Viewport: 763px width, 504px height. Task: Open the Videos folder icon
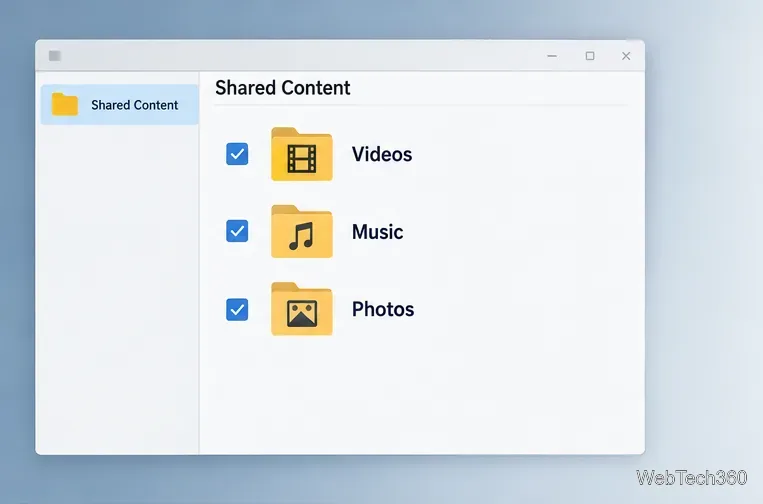(302, 154)
